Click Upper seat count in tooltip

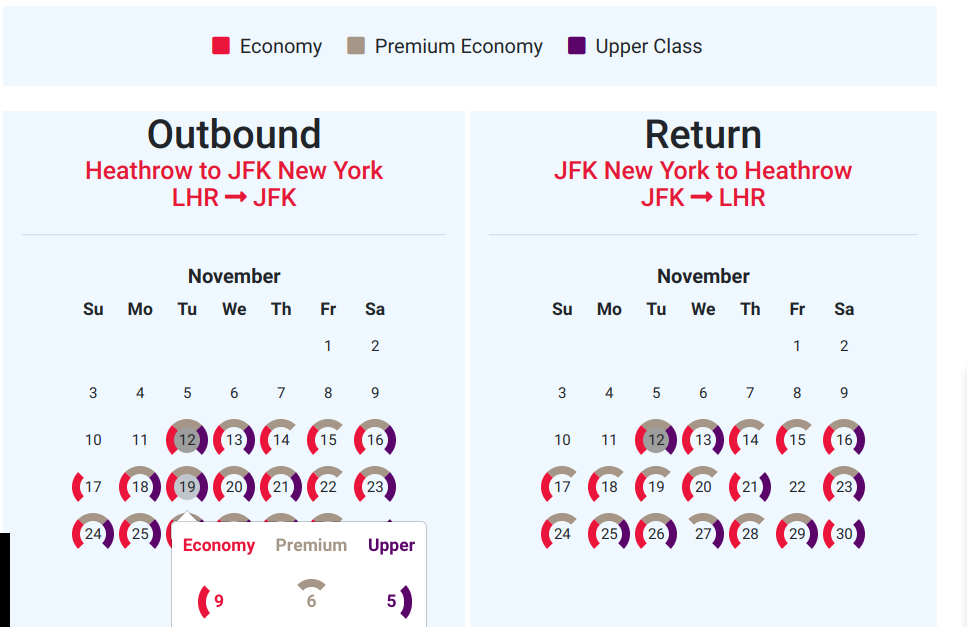392,601
